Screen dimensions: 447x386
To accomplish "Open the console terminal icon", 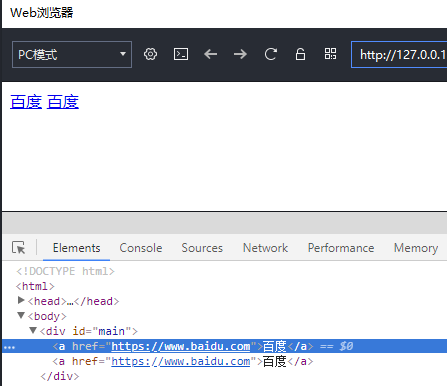I will tap(181, 54).
